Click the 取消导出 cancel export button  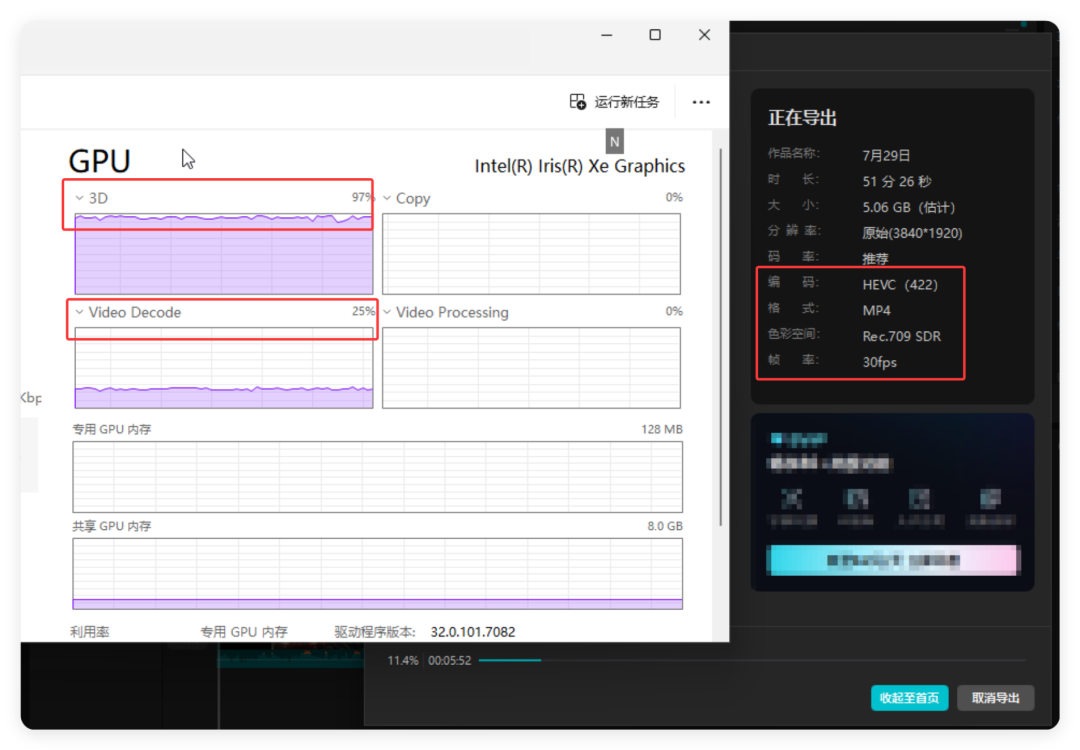tap(995, 698)
